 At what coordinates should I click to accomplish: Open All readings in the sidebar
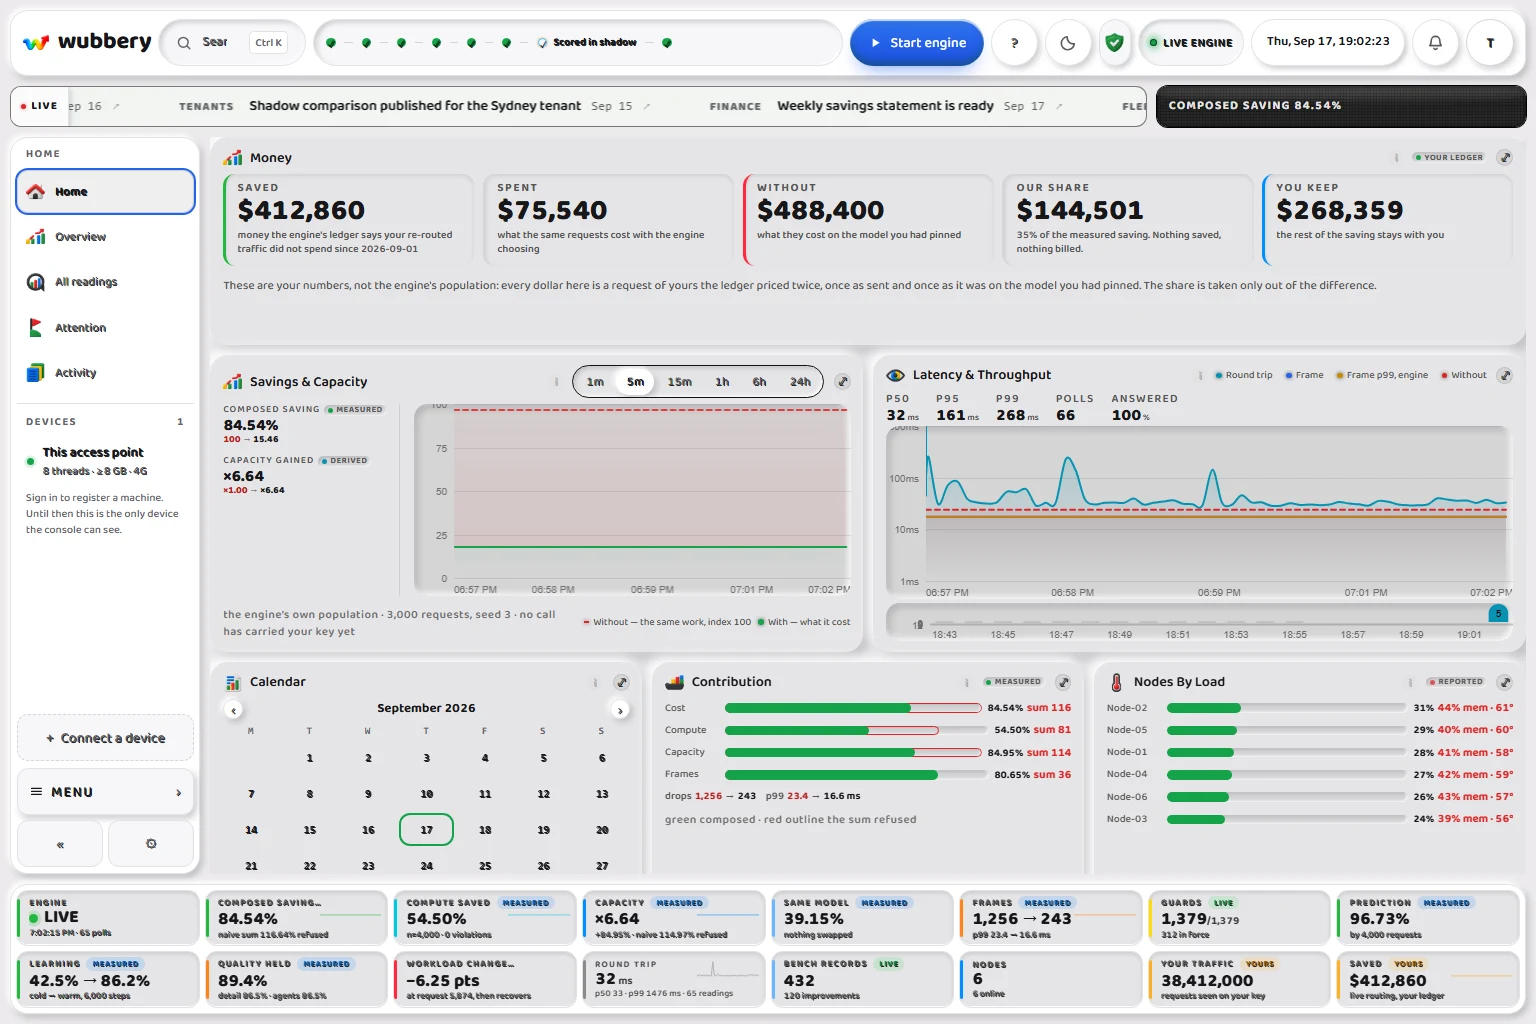pos(105,282)
